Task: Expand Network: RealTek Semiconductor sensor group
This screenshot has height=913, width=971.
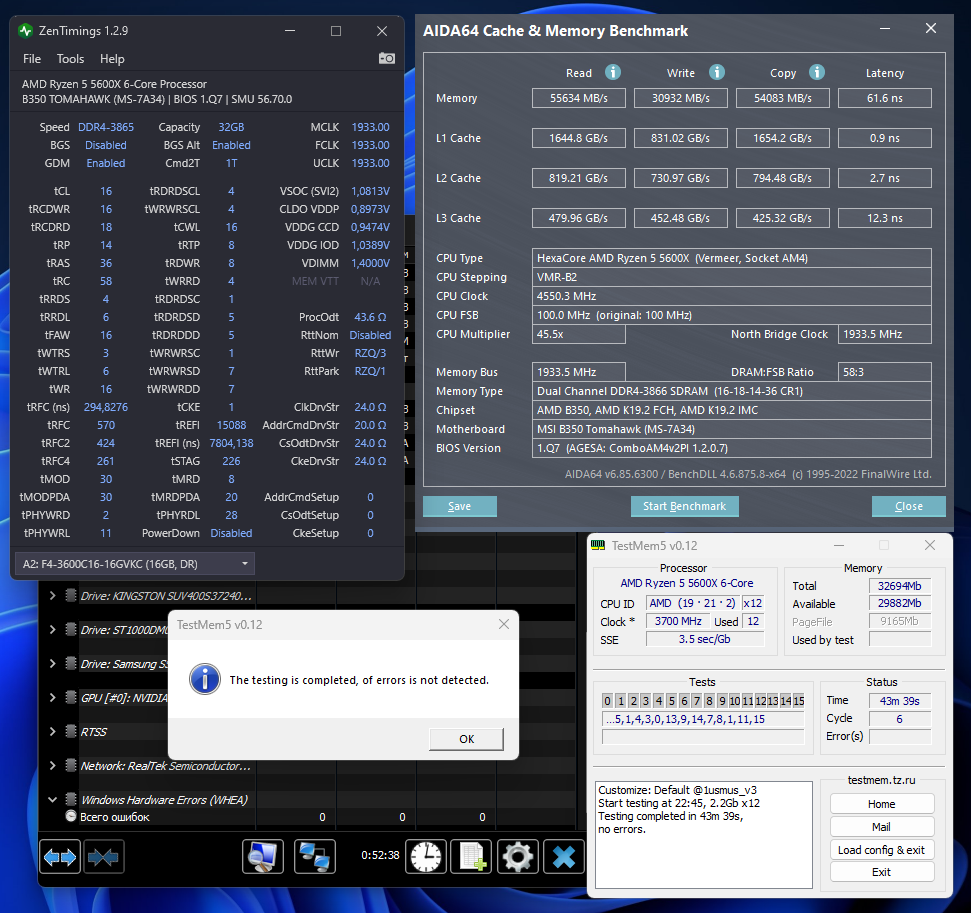Action: (x=53, y=766)
